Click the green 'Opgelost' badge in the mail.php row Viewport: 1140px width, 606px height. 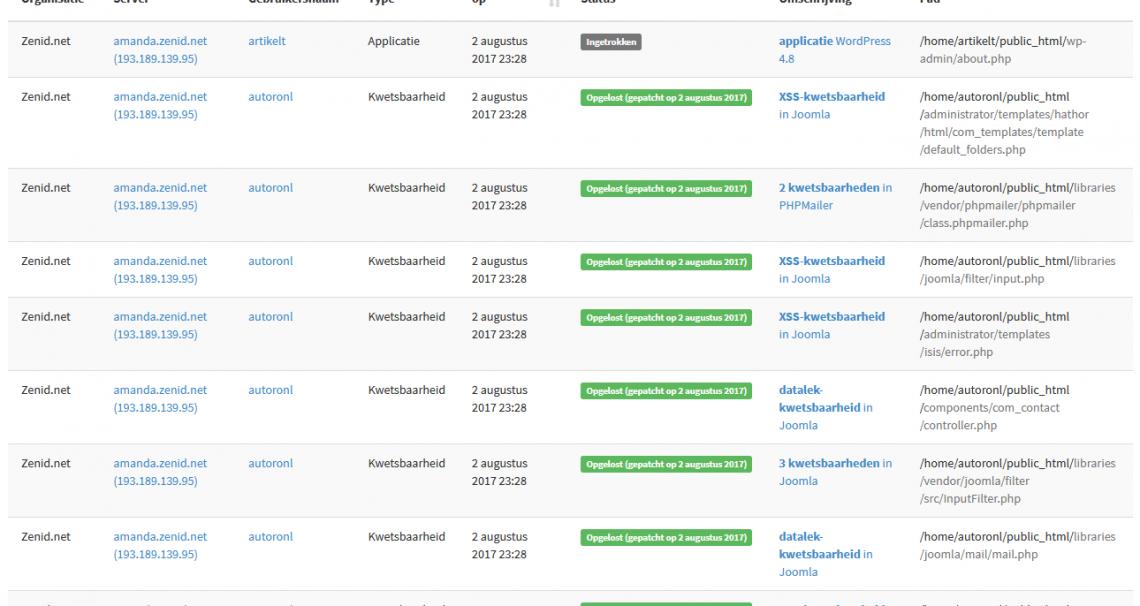666,538
